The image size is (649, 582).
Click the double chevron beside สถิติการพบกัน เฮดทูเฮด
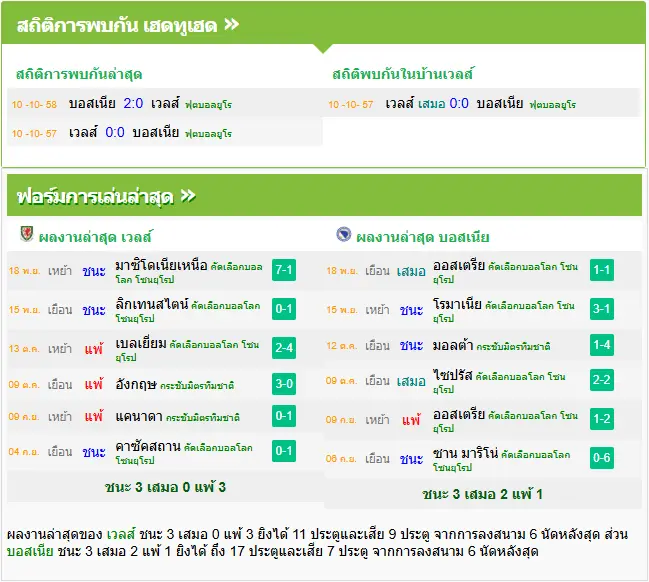coord(232,24)
